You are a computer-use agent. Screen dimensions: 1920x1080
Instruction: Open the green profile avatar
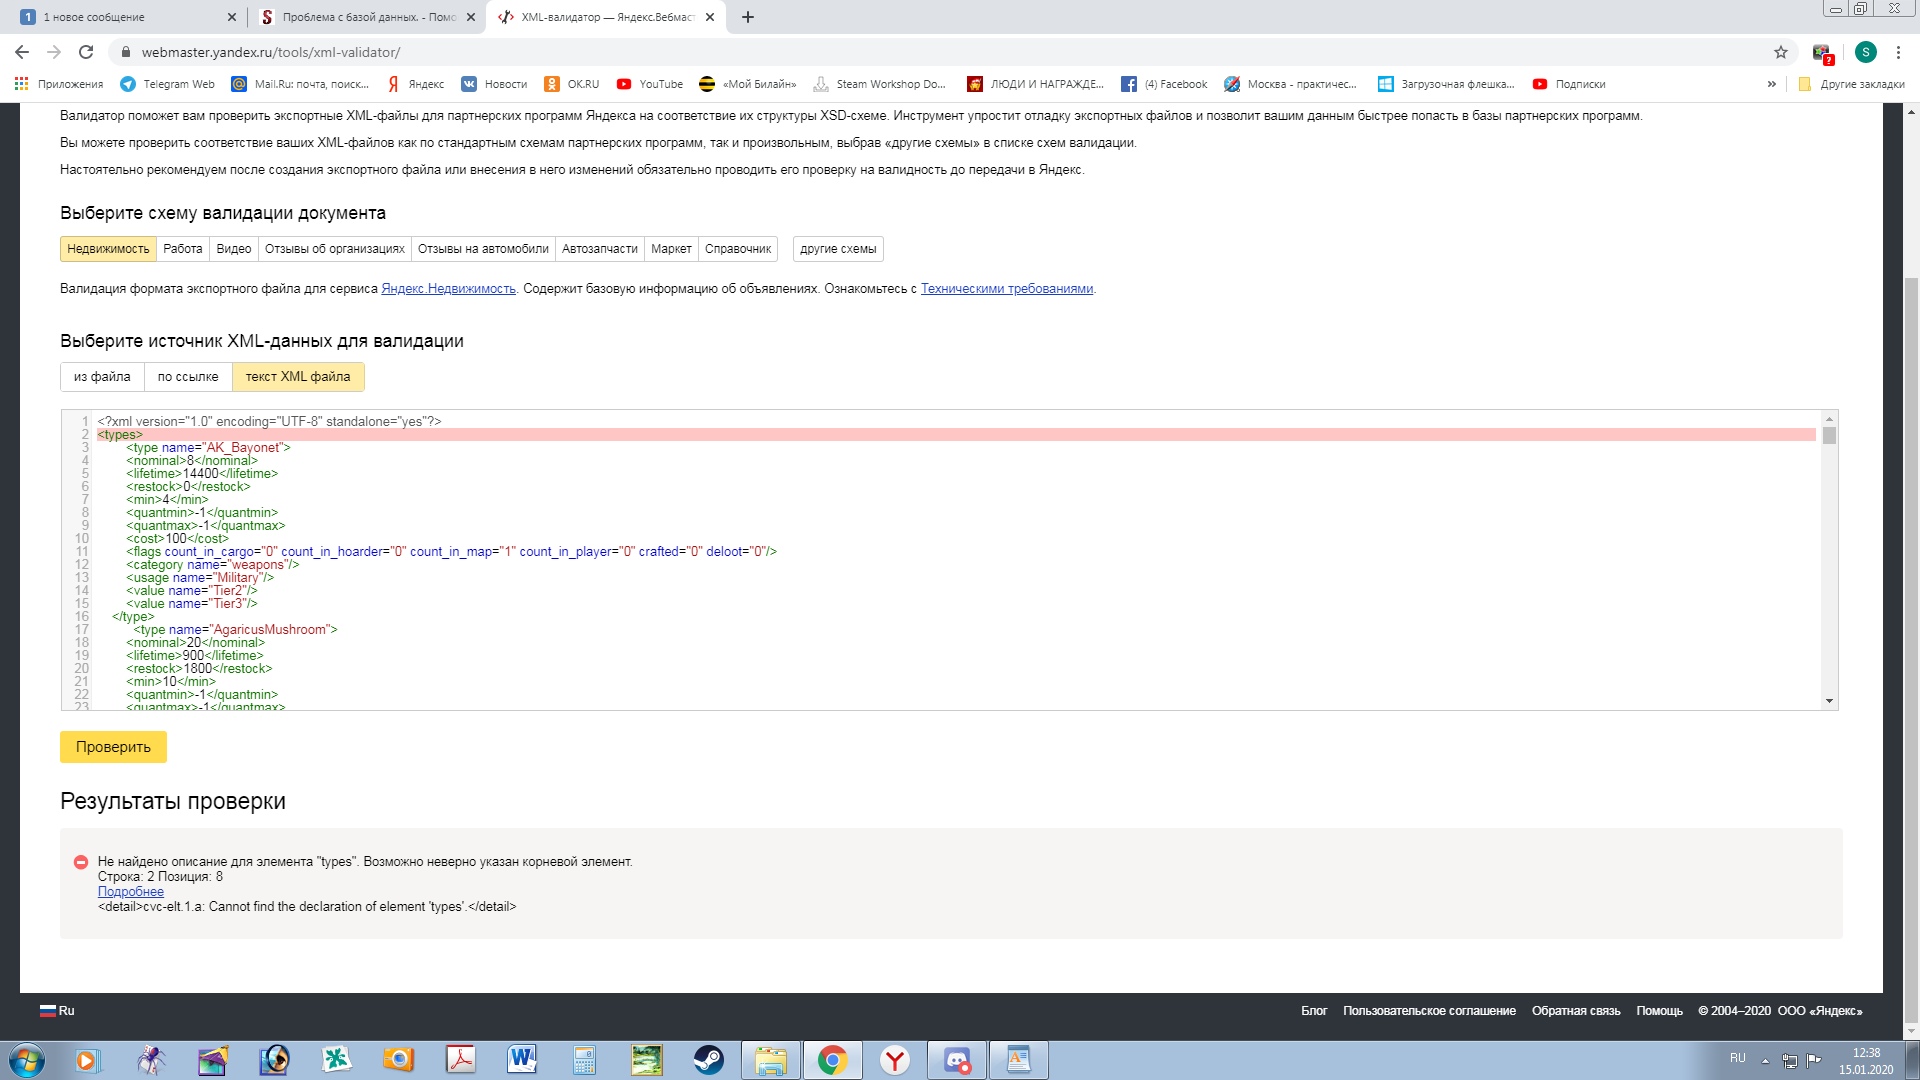[x=1865, y=52]
